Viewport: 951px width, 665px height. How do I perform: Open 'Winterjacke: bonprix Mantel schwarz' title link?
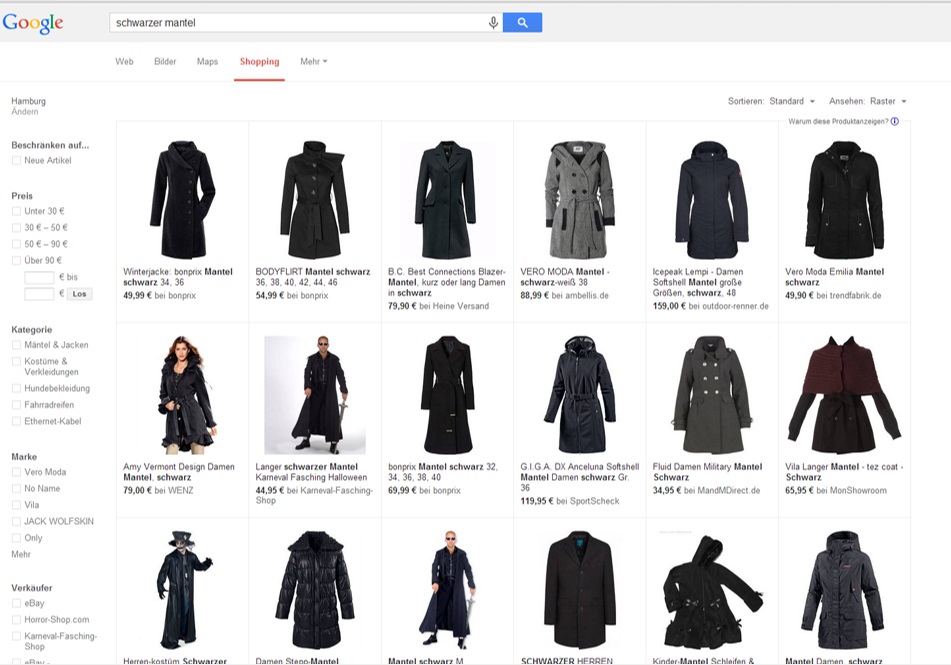coord(178,277)
